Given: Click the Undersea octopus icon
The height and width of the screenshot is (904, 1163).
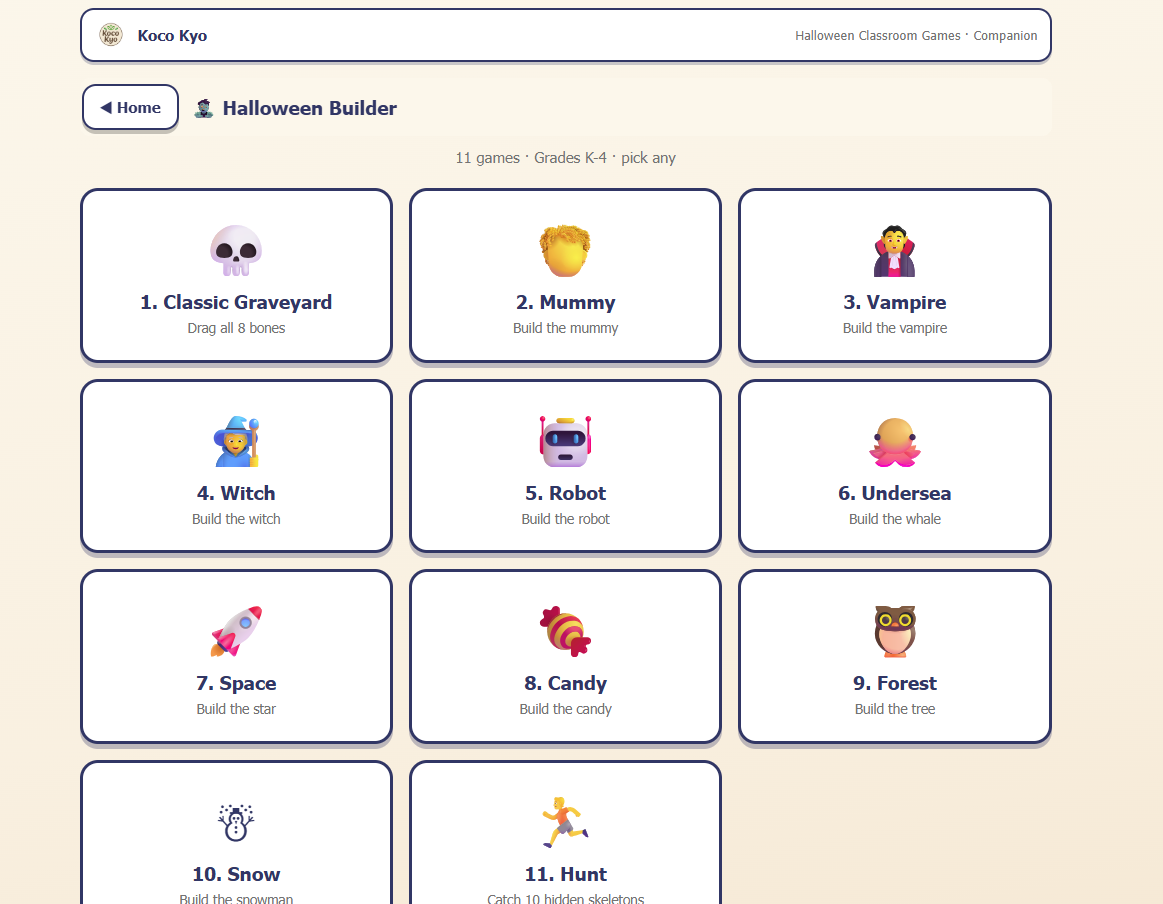Looking at the screenshot, I should pyautogui.click(x=895, y=442).
